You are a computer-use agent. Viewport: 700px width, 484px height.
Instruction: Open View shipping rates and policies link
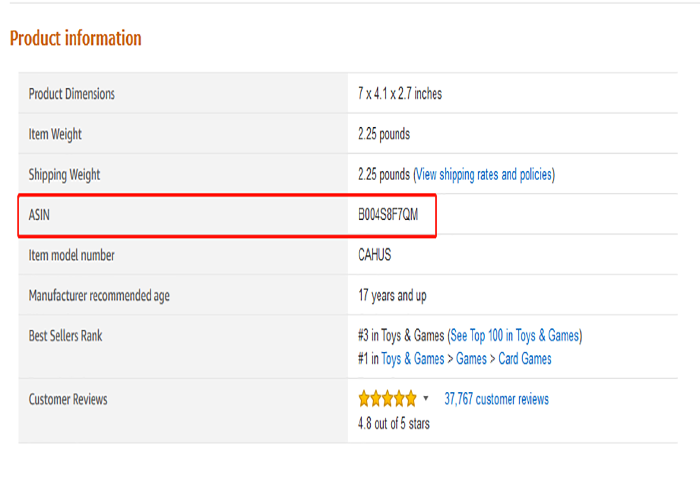click(484, 175)
